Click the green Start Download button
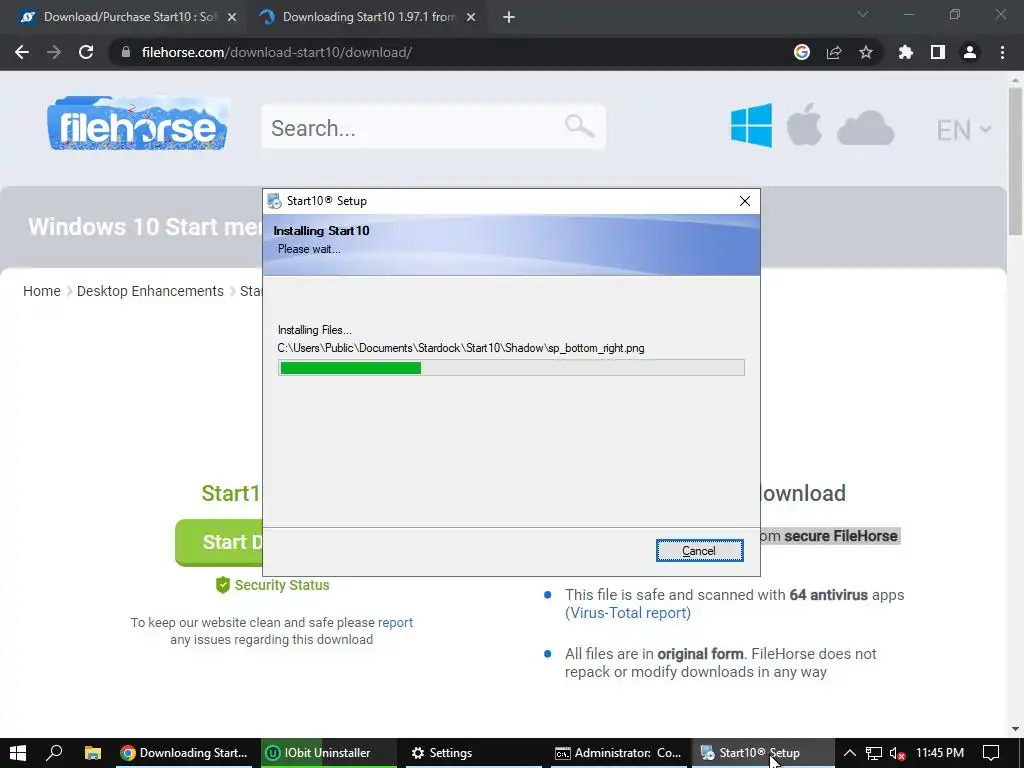 coord(219,542)
